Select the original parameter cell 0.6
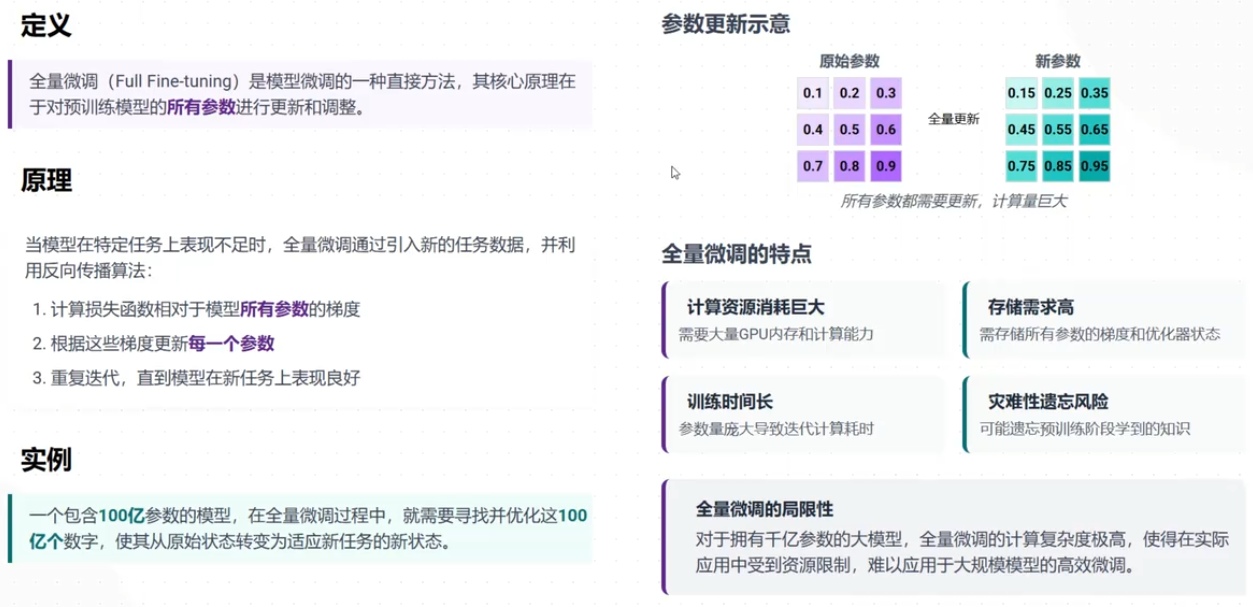 point(885,130)
